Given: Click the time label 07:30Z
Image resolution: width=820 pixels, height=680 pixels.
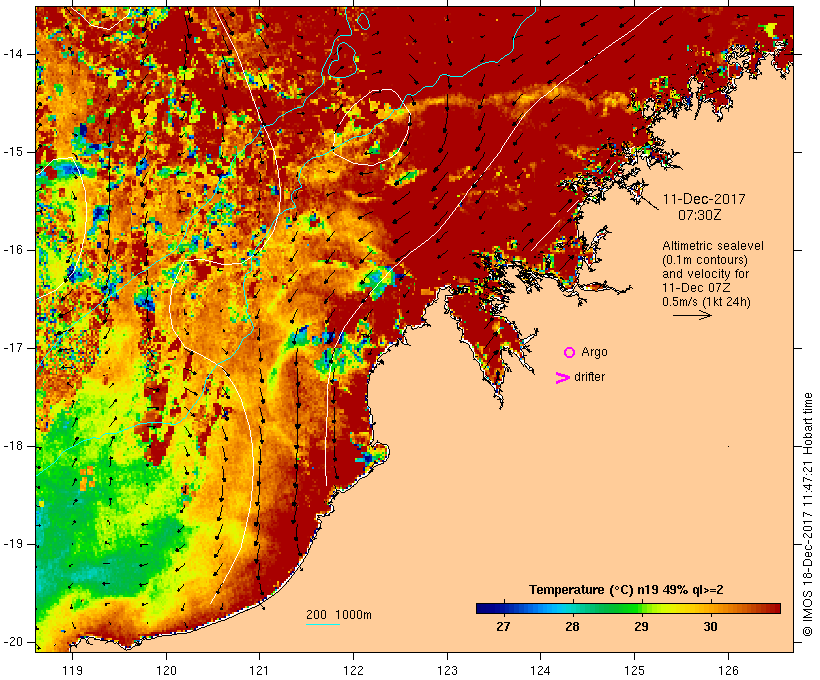Looking at the screenshot, I should click(700, 215).
